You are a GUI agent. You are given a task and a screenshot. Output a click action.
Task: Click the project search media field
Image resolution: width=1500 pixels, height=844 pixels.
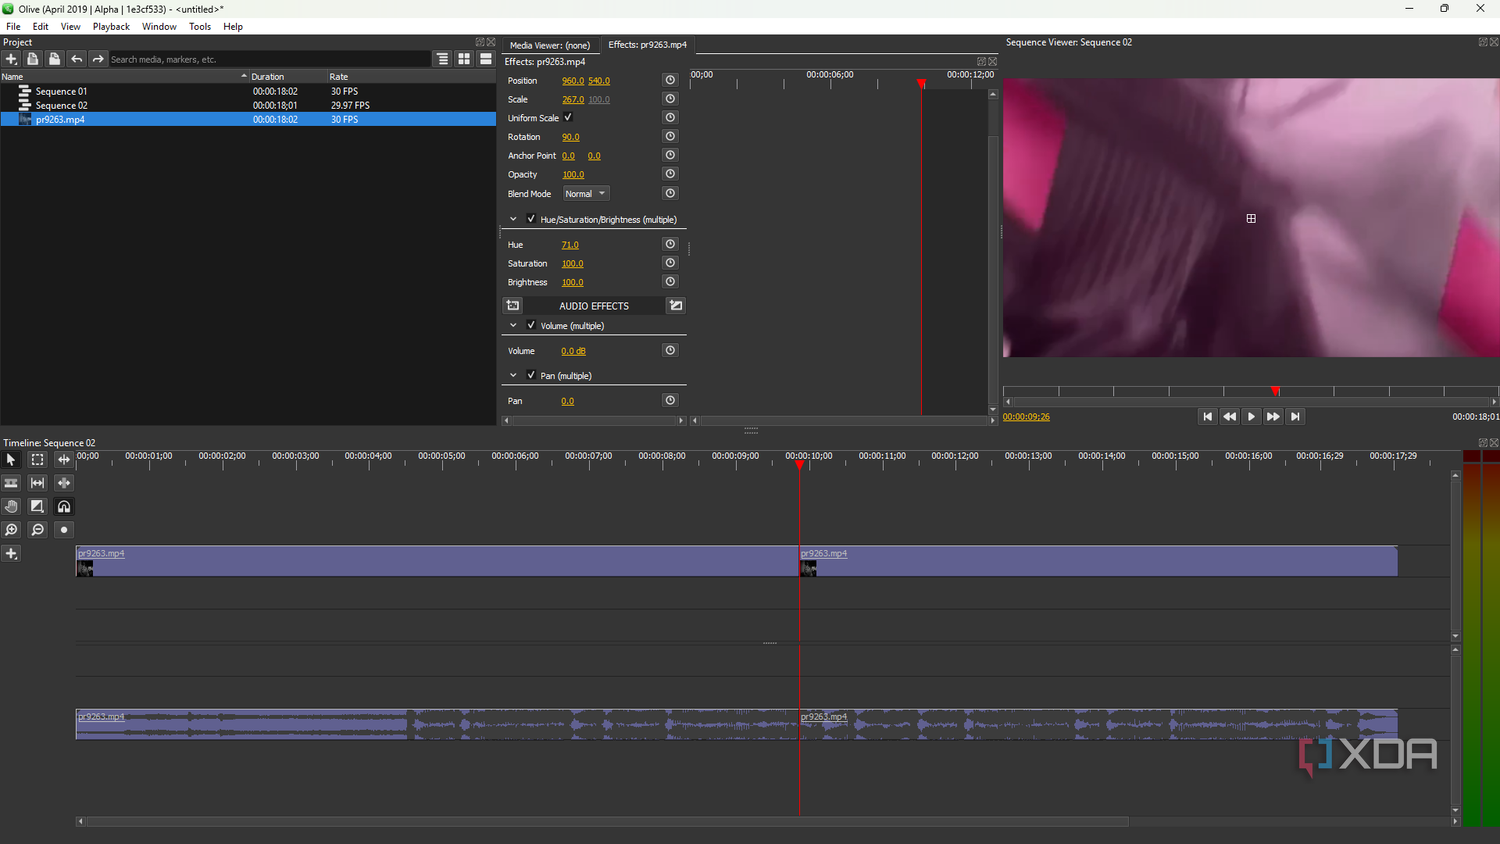tap(269, 59)
